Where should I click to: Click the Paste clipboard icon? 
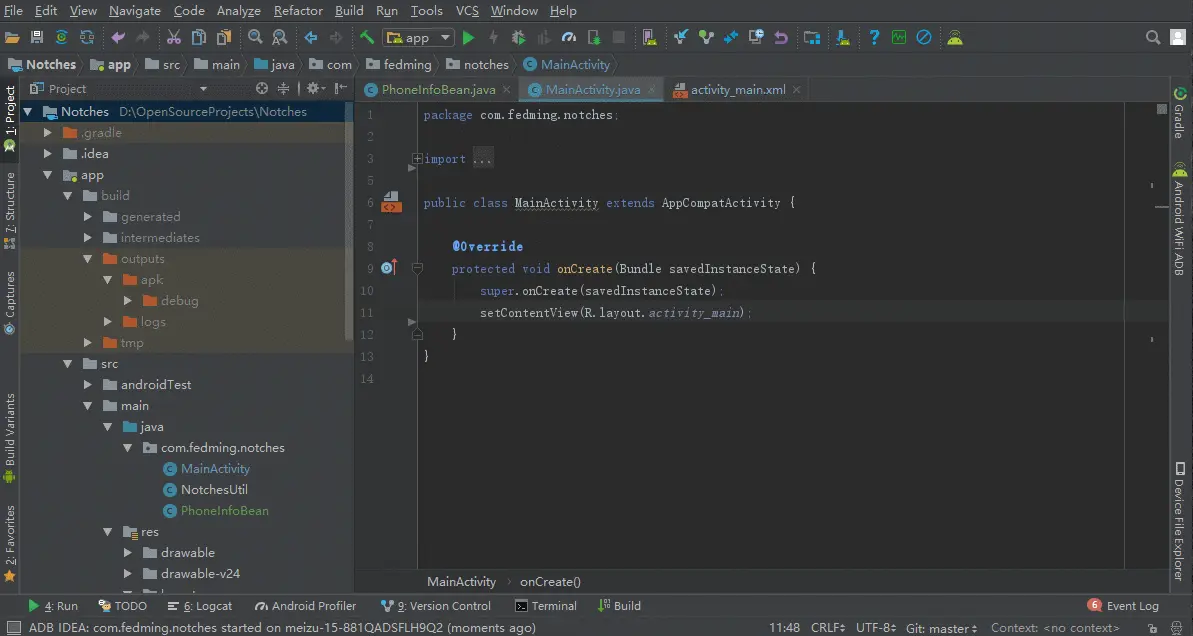[224, 37]
